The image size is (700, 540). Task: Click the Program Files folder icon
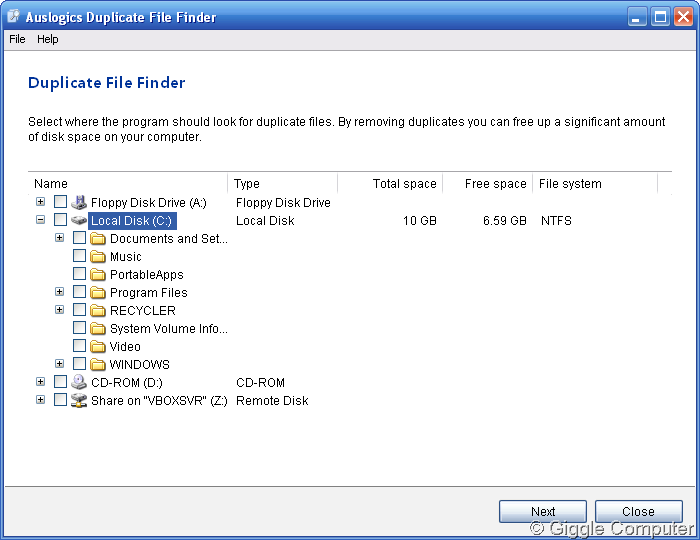click(98, 292)
